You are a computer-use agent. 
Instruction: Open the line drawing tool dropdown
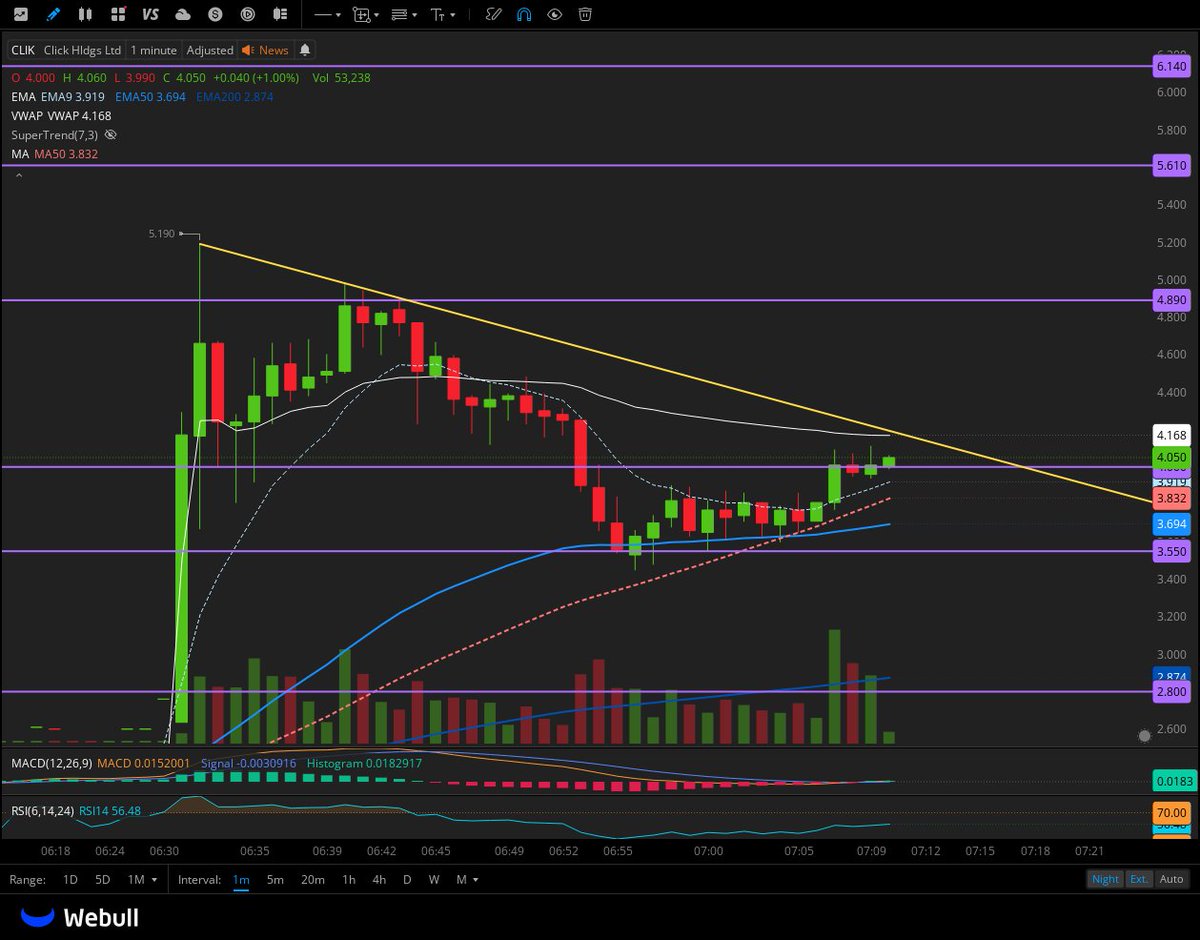(x=328, y=15)
